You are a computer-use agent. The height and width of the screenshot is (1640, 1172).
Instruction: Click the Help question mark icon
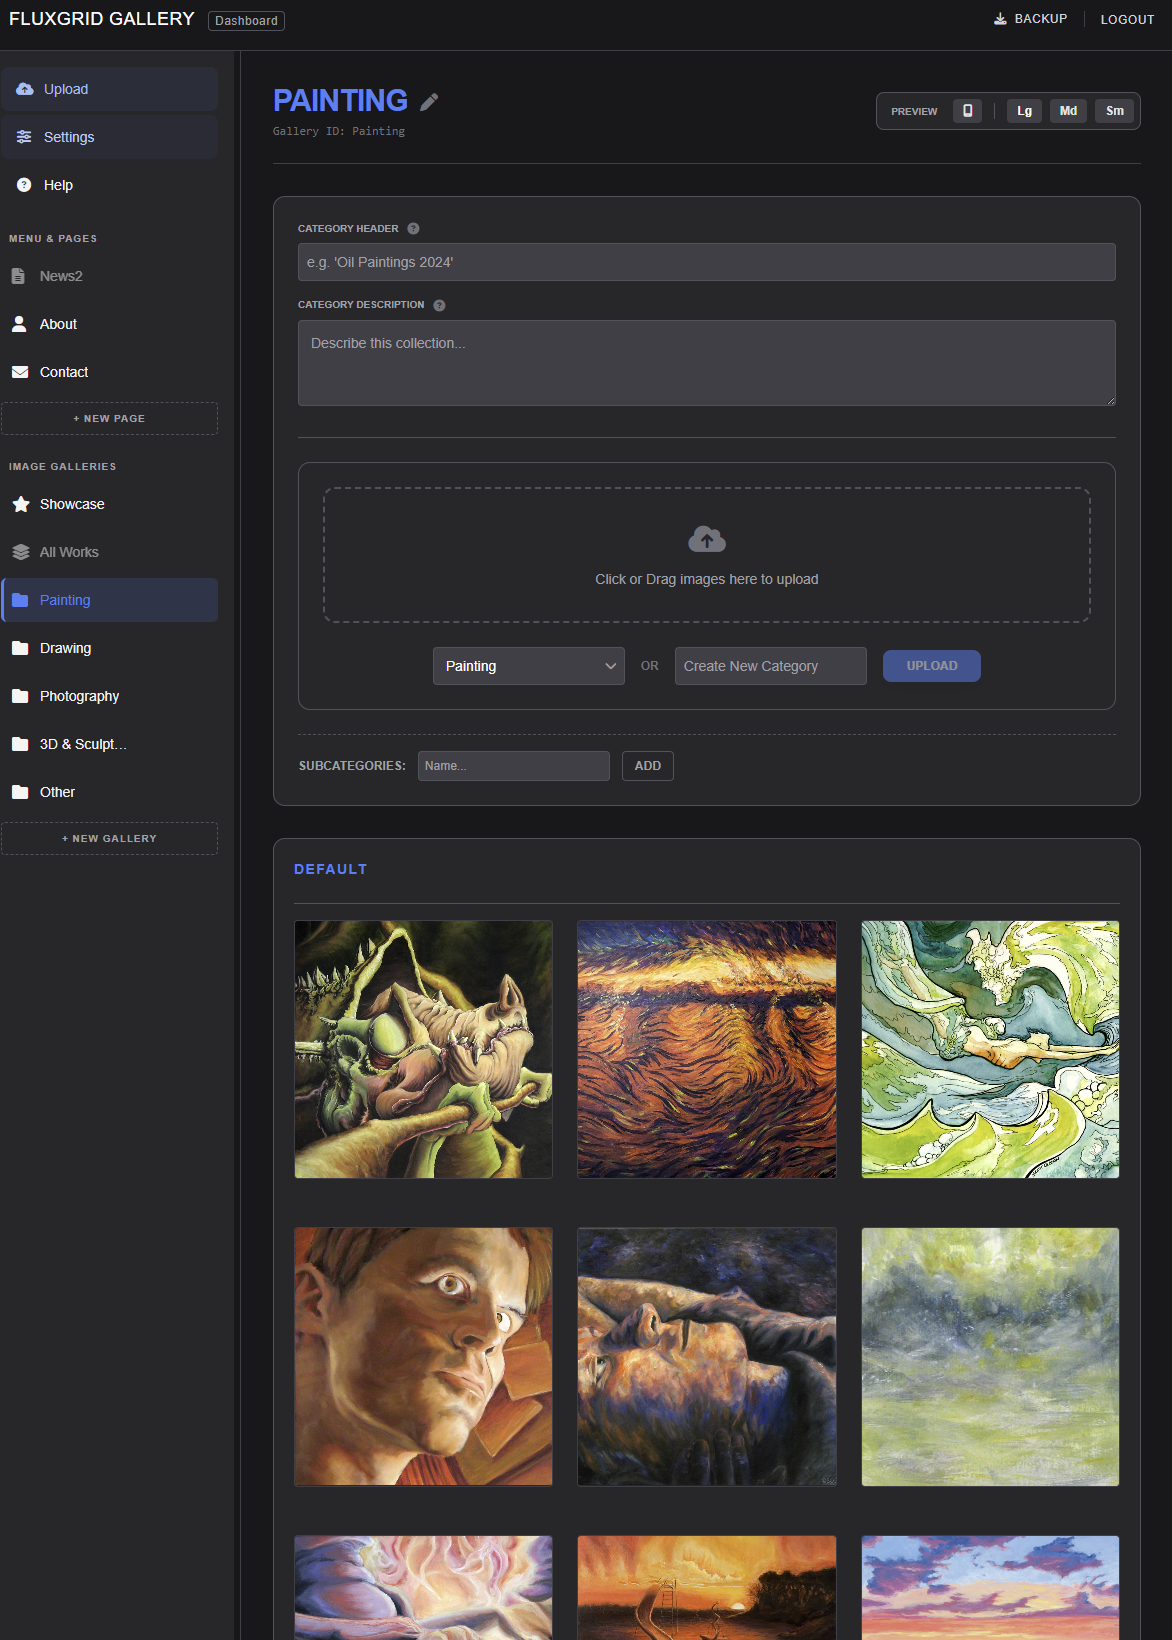click(24, 185)
